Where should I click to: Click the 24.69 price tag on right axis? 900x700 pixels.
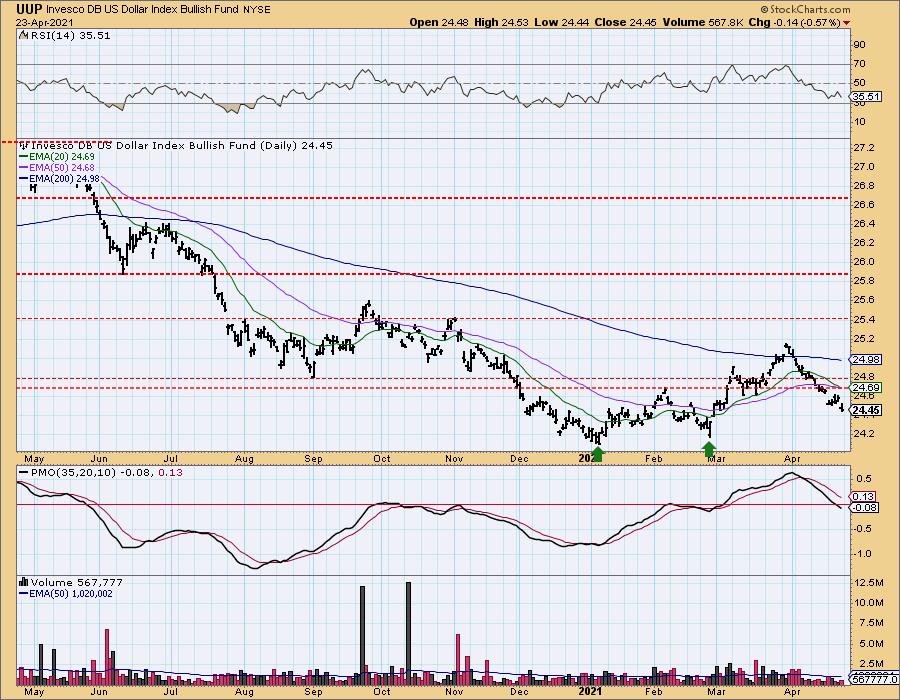[866, 388]
